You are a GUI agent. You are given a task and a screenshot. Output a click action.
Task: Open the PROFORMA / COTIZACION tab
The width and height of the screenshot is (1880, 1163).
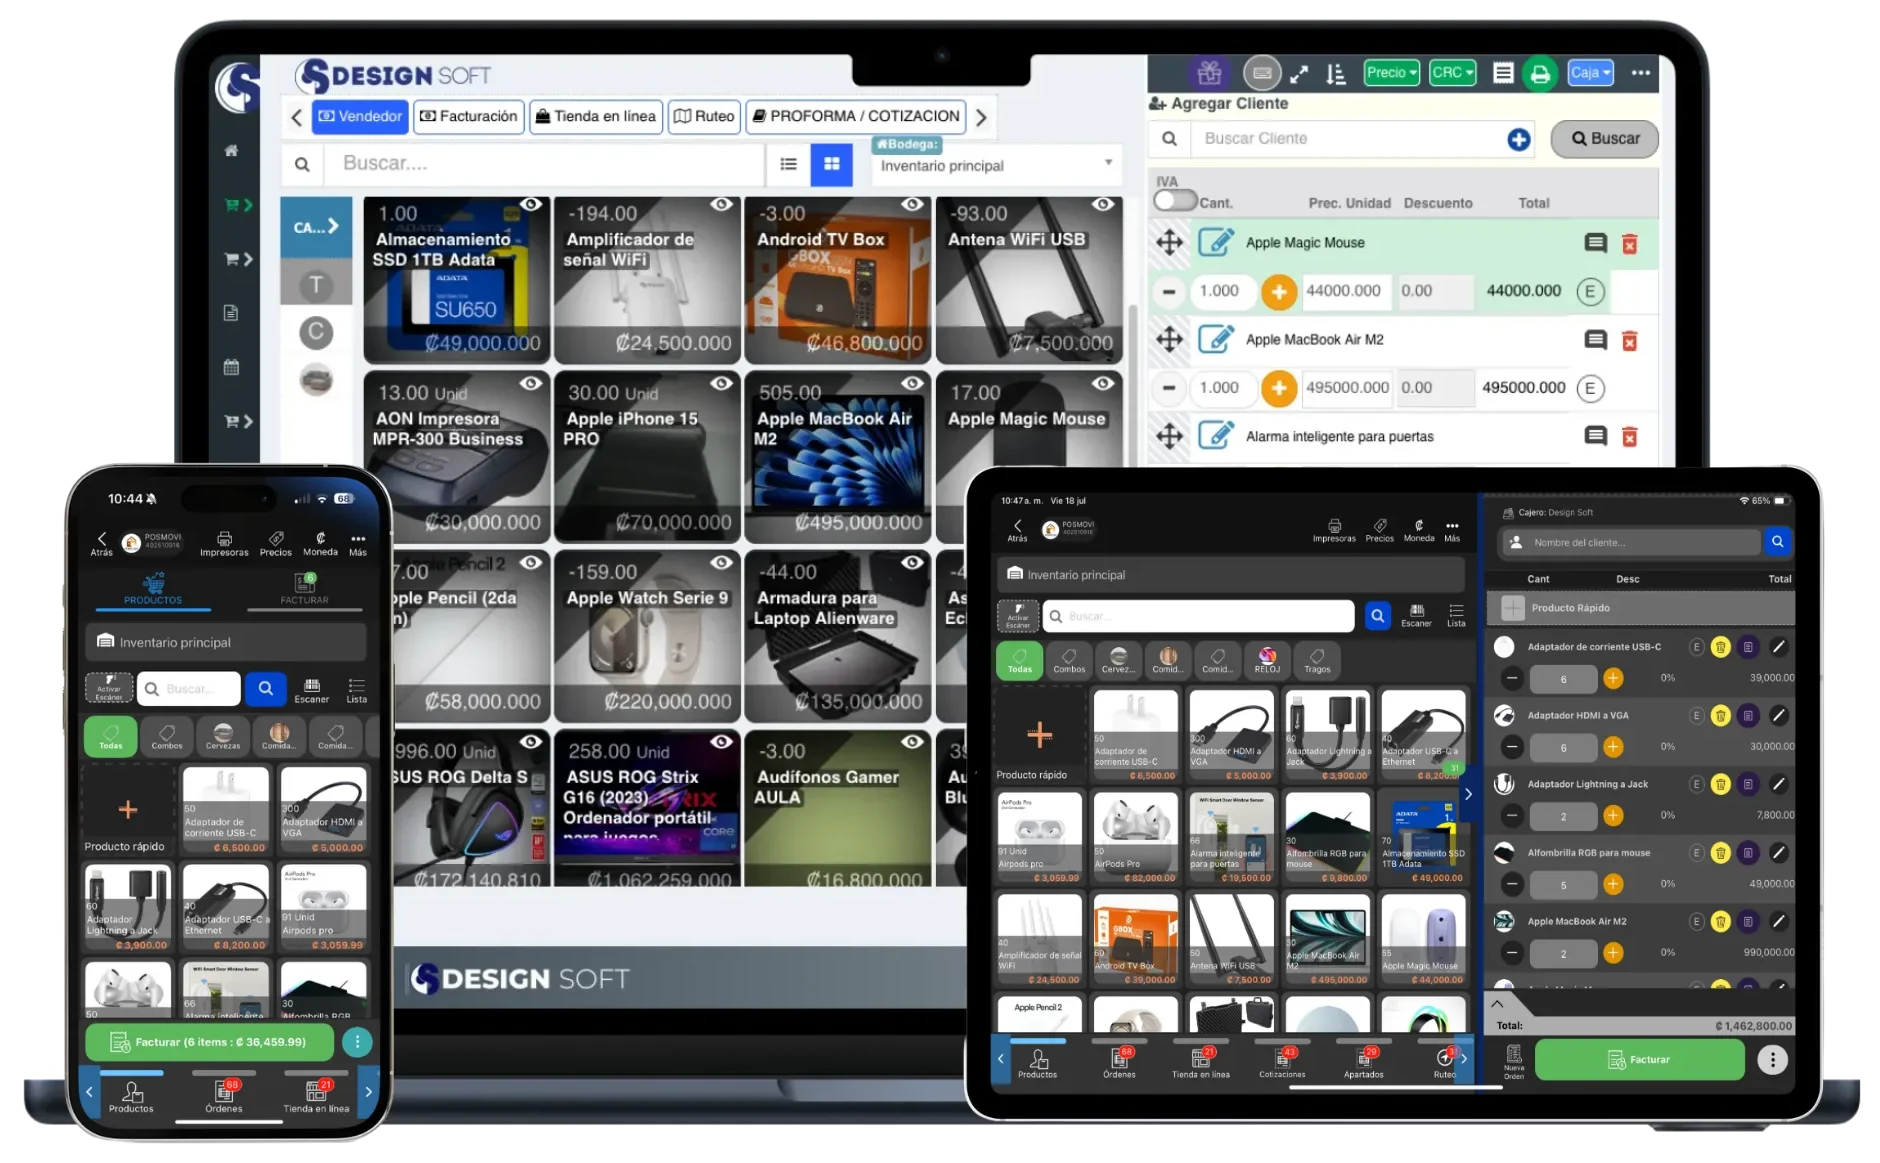(x=855, y=116)
